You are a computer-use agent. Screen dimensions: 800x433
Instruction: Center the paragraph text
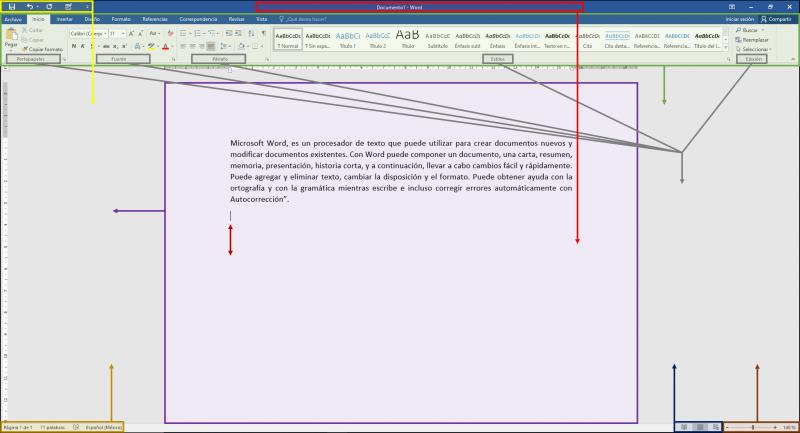click(x=192, y=46)
